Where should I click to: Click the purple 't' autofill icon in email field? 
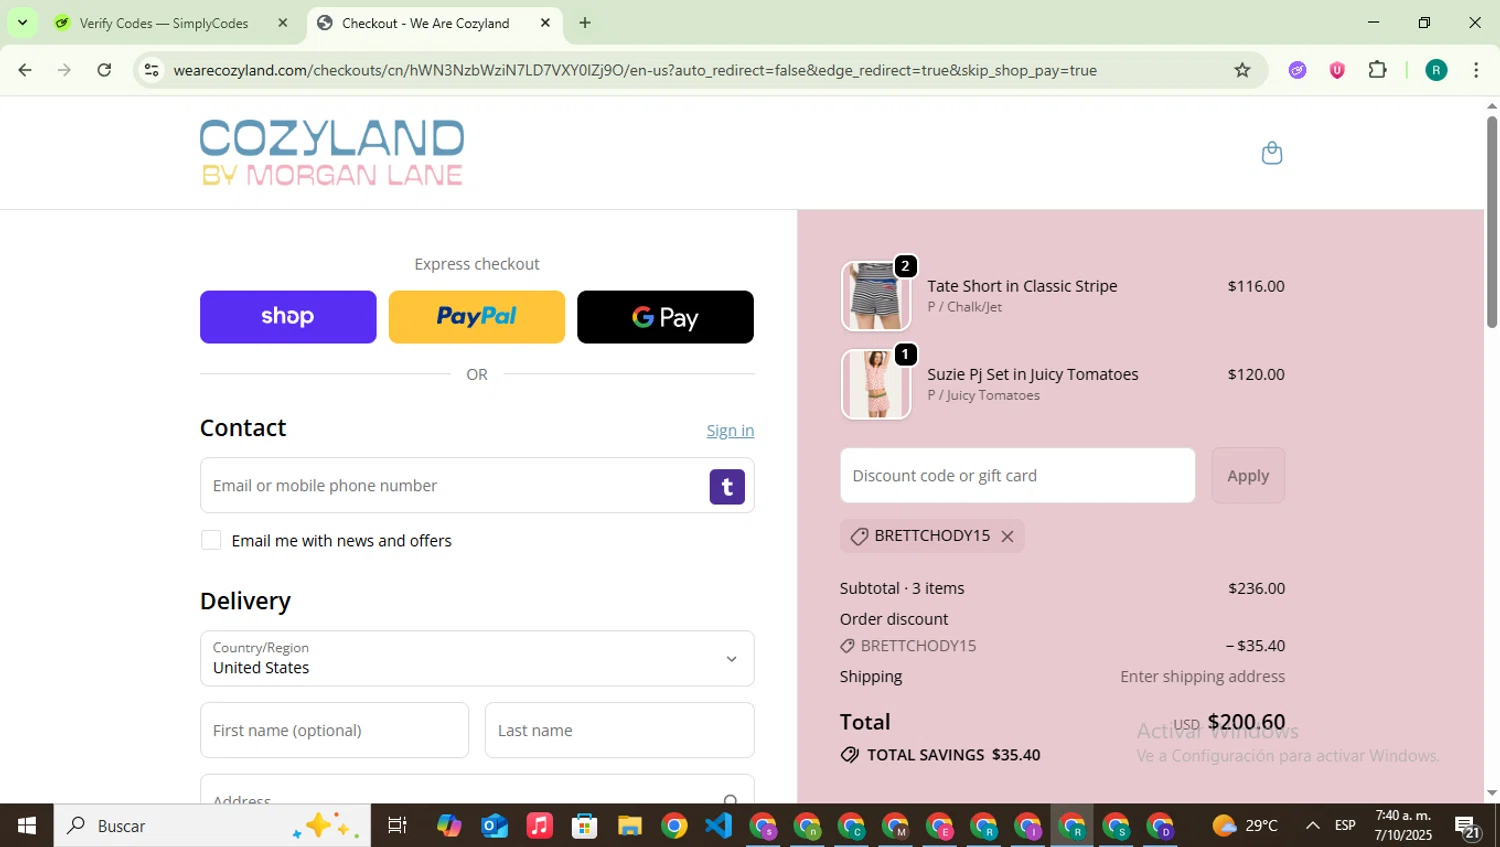pos(727,487)
